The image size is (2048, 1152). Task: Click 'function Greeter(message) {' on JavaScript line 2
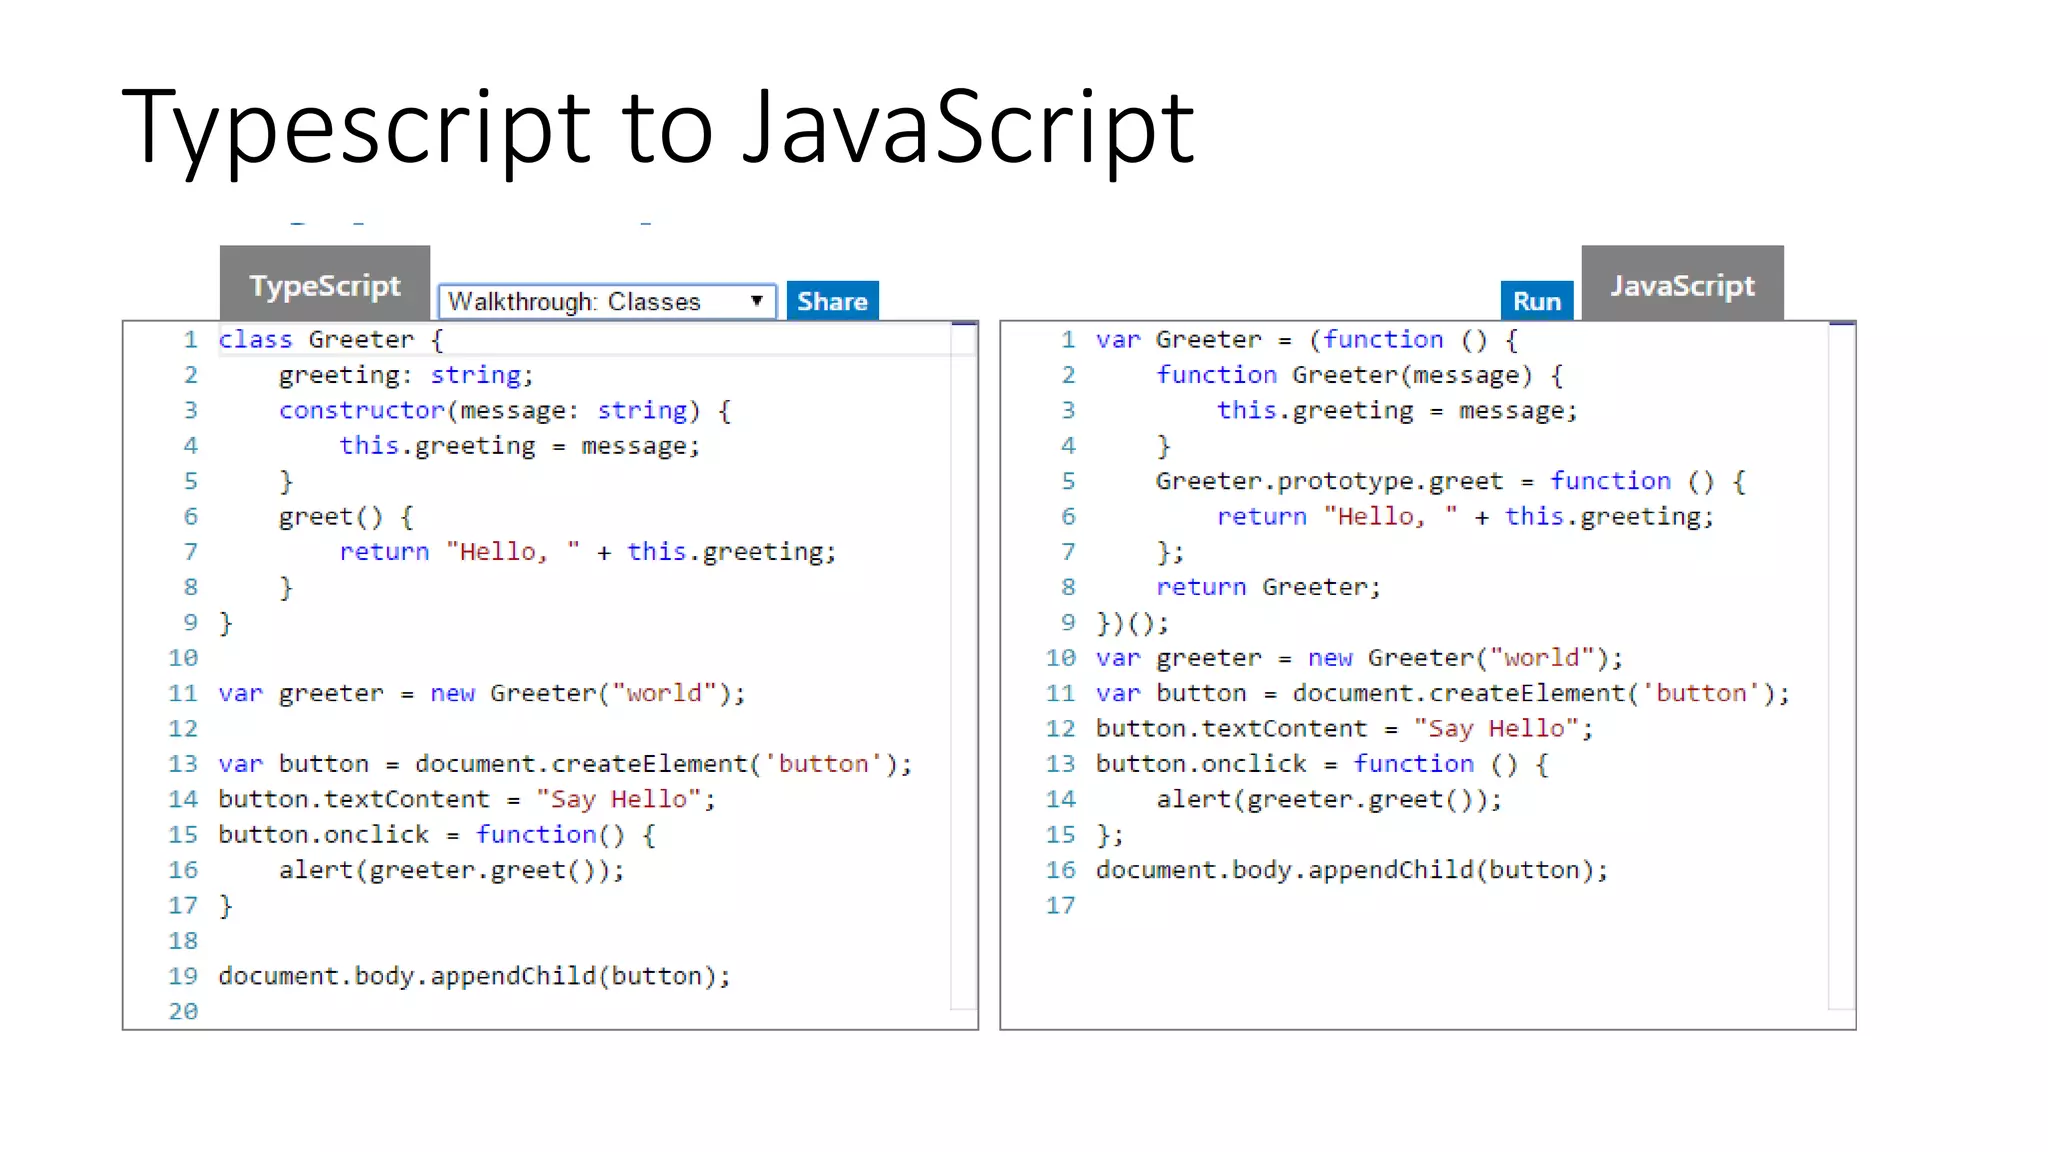pos(1360,375)
